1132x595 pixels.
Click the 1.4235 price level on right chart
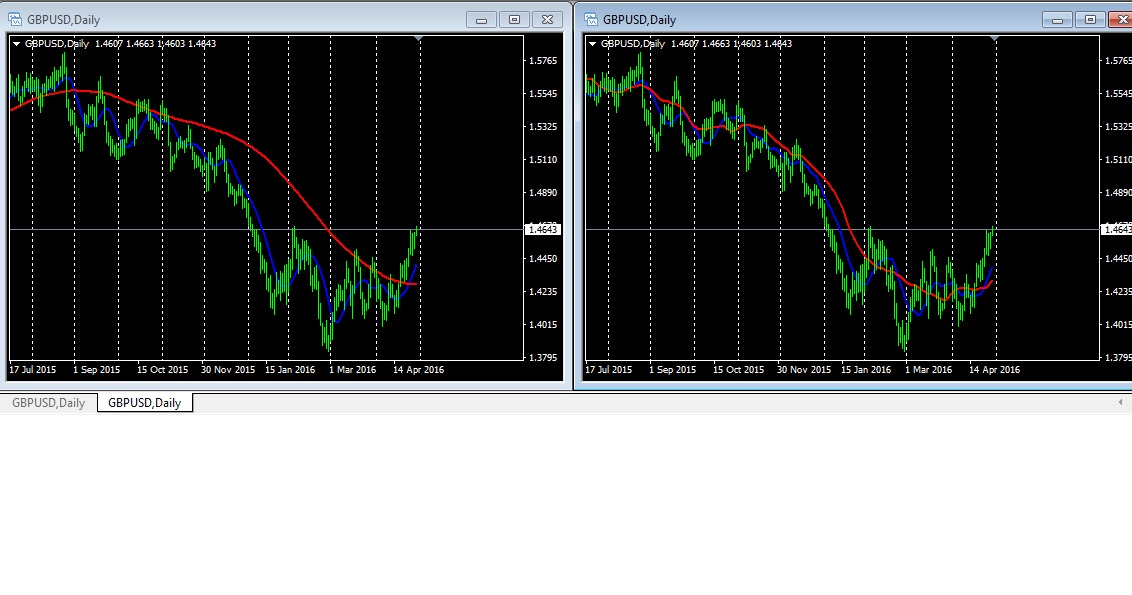[x=1118, y=292]
